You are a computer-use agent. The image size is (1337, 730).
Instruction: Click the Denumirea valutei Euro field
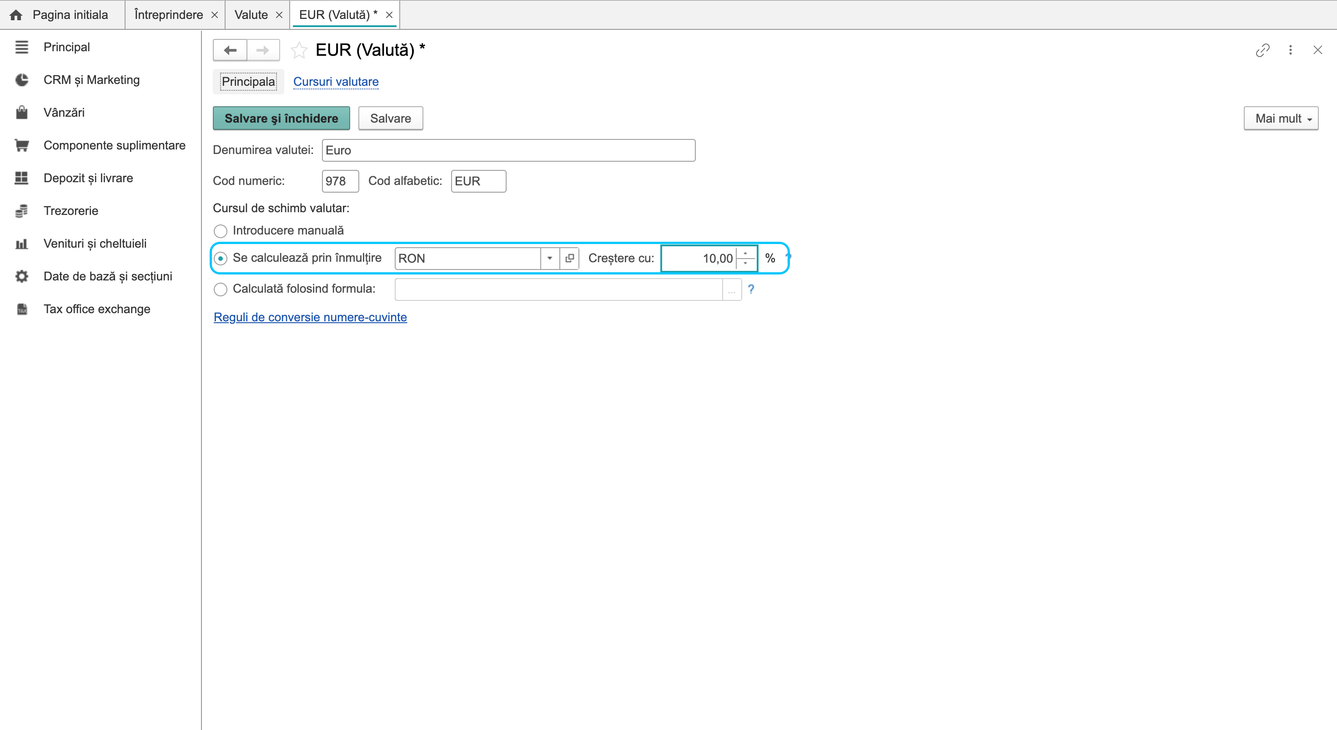pos(508,150)
